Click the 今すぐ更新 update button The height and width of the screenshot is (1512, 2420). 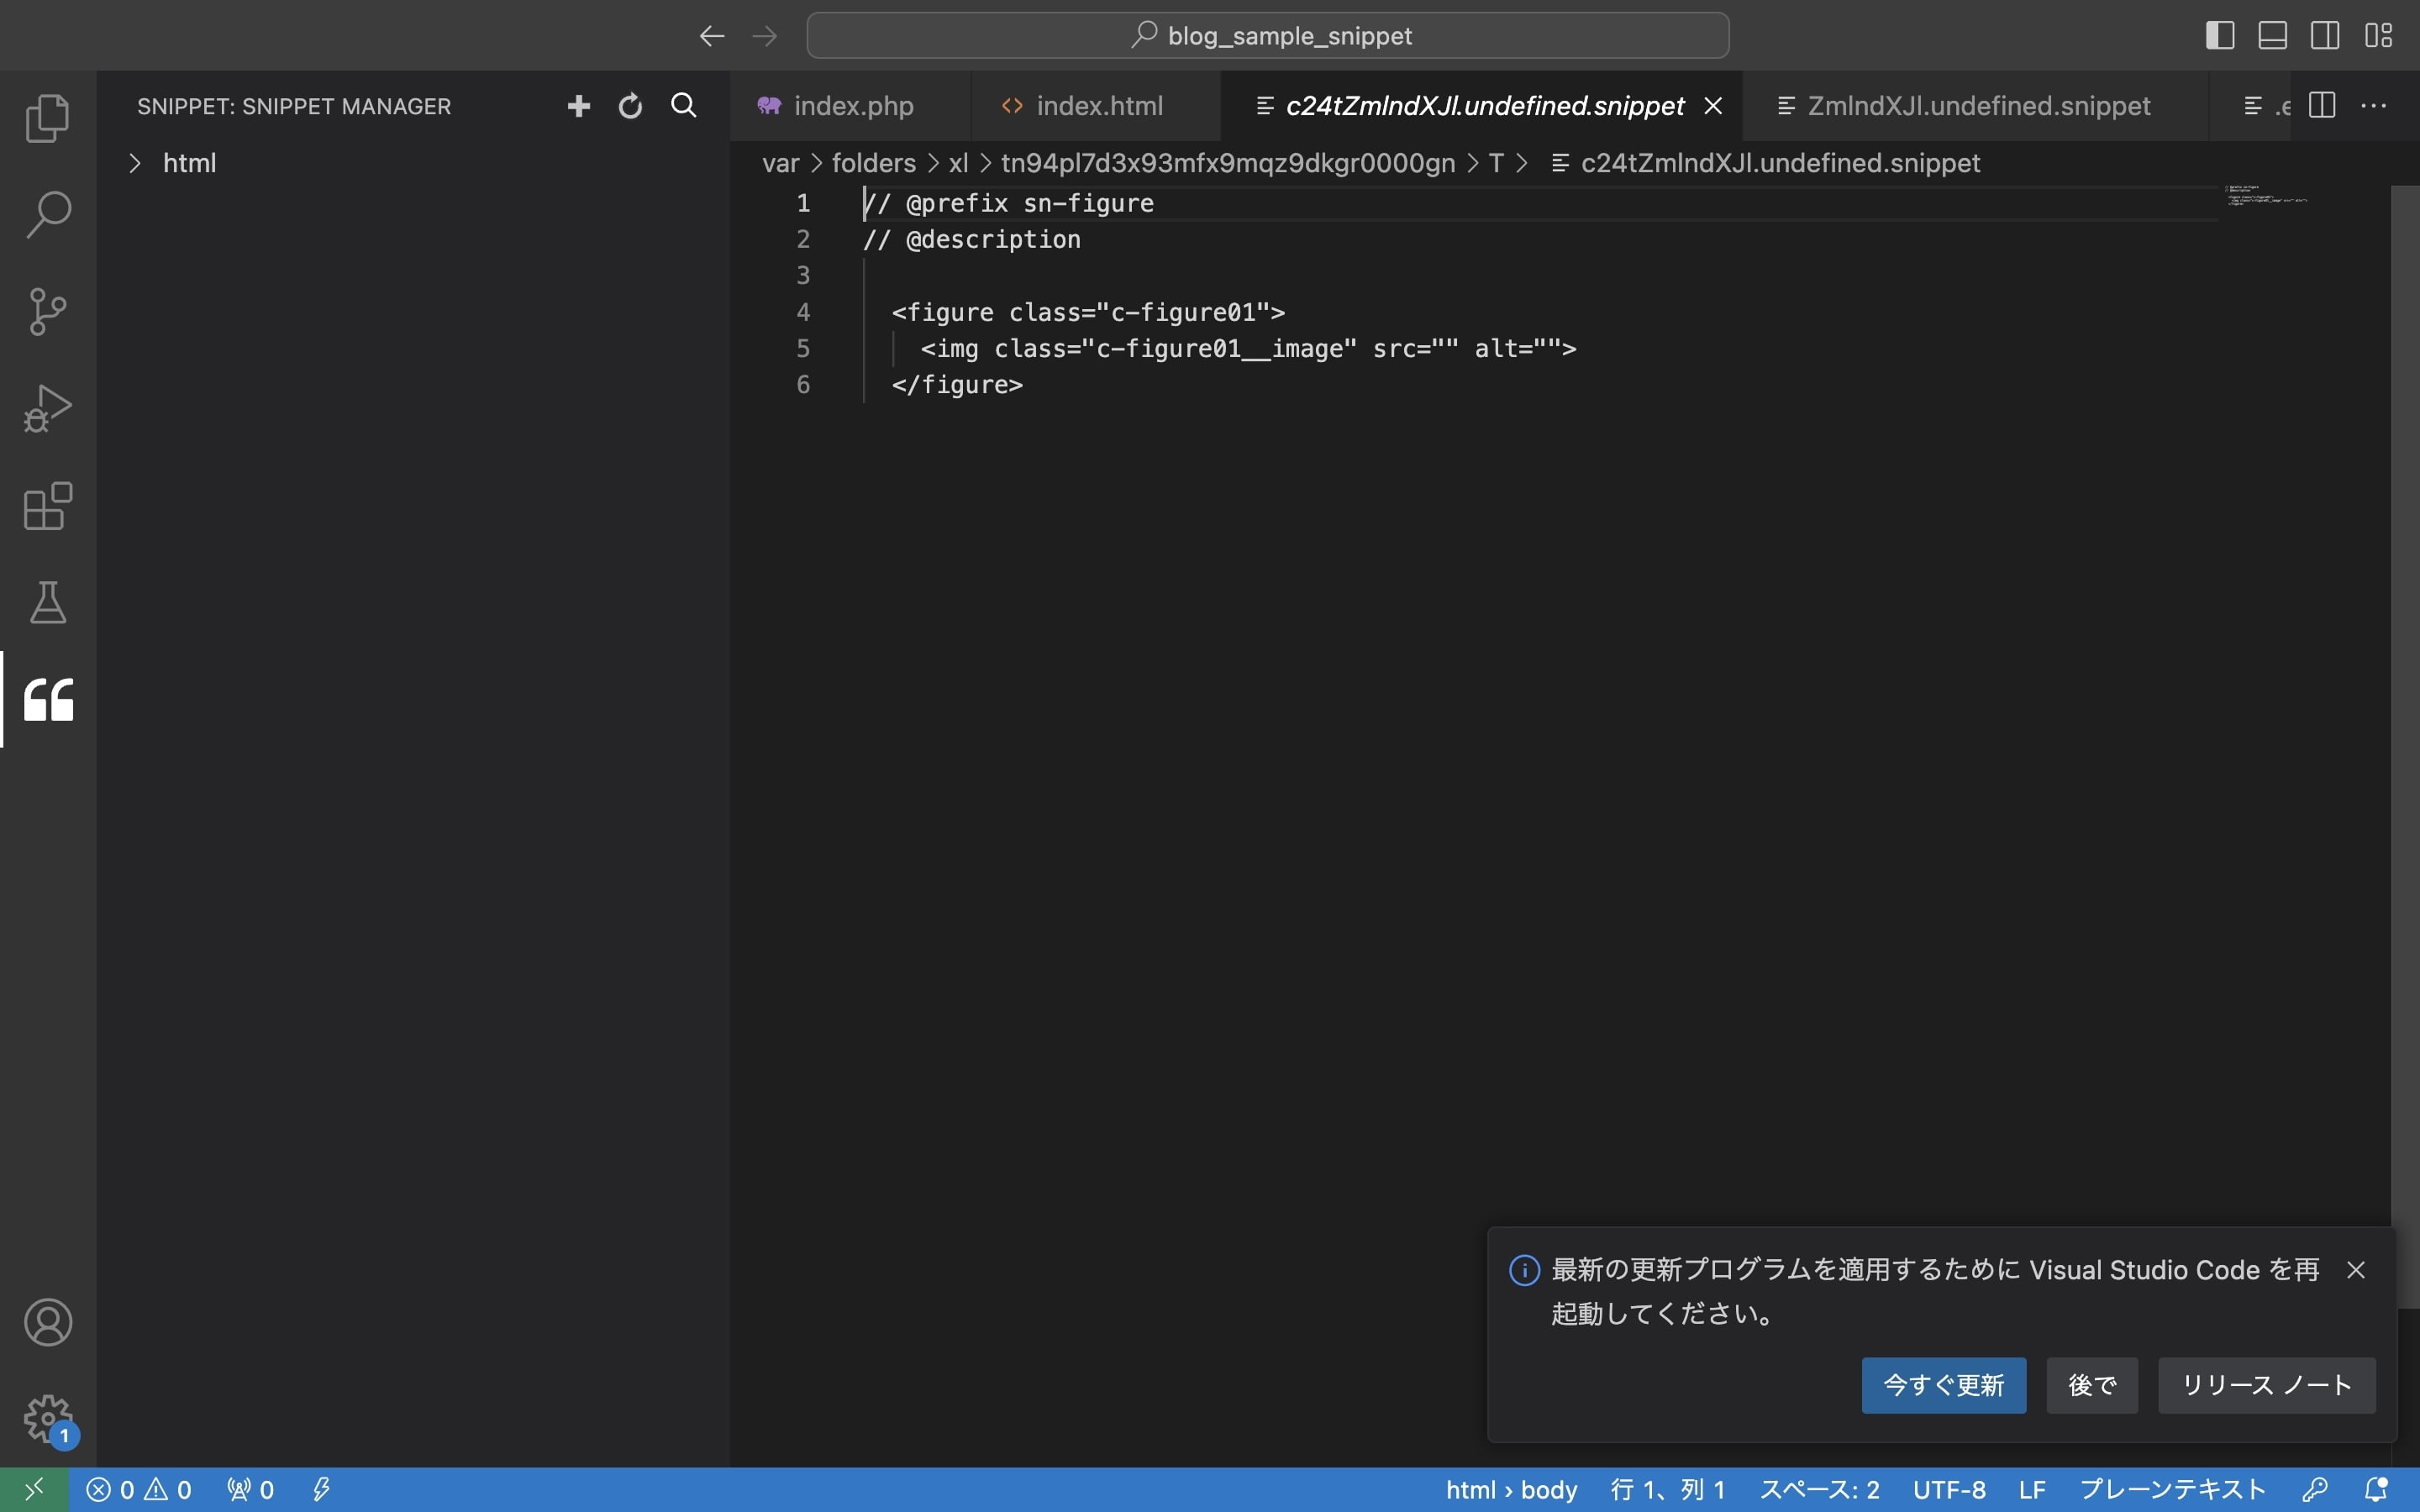(1943, 1385)
